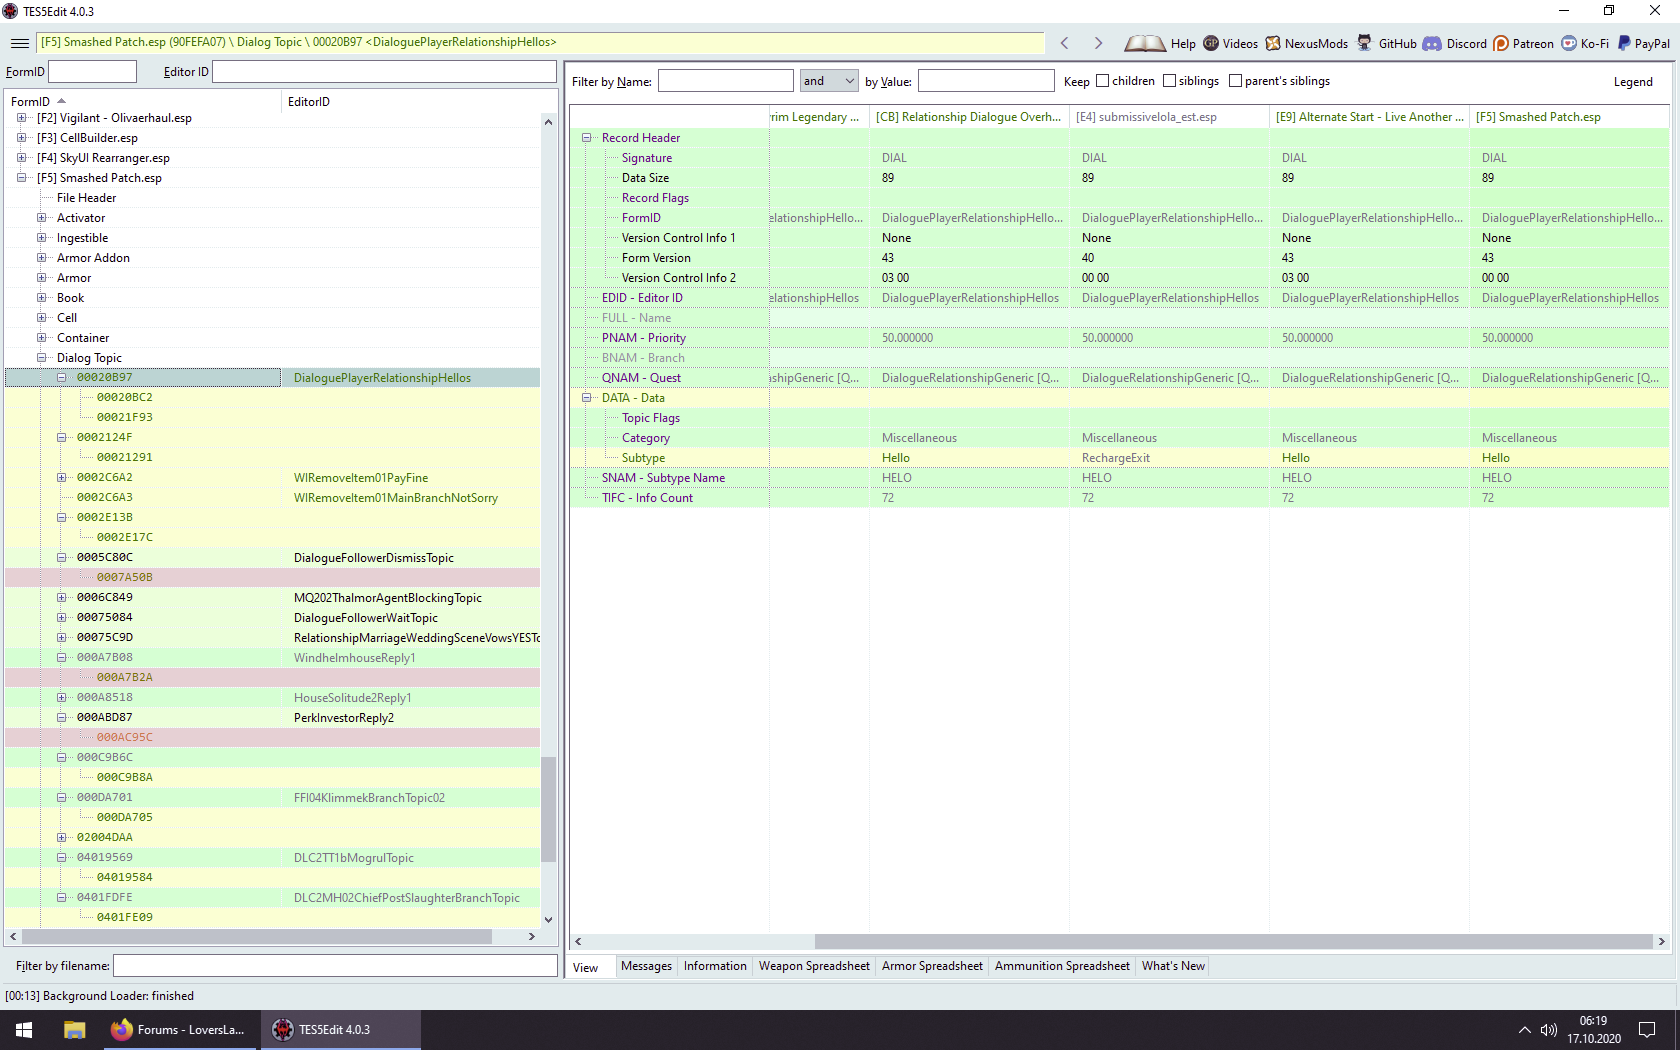Open the Armor Spreadsheet tab
The width and height of the screenshot is (1680, 1050).
pyautogui.click(x=932, y=966)
